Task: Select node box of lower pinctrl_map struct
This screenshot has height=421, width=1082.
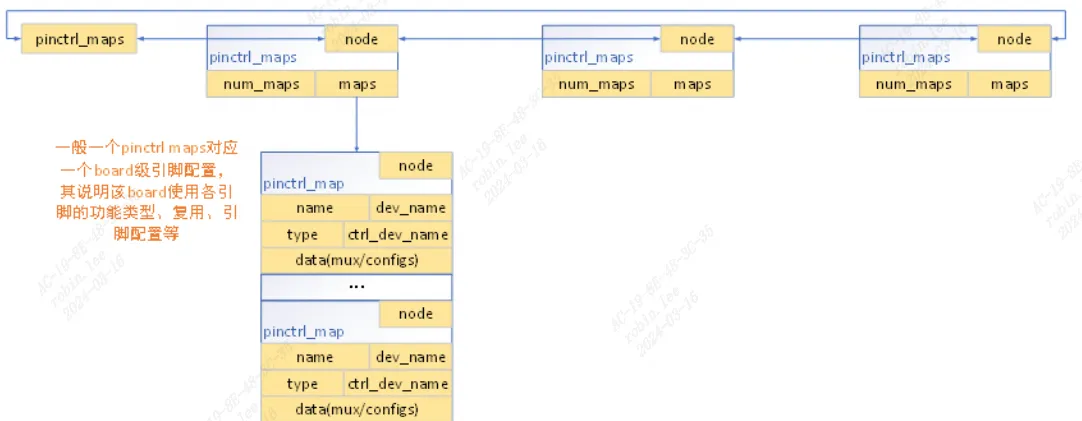Action: point(415,314)
